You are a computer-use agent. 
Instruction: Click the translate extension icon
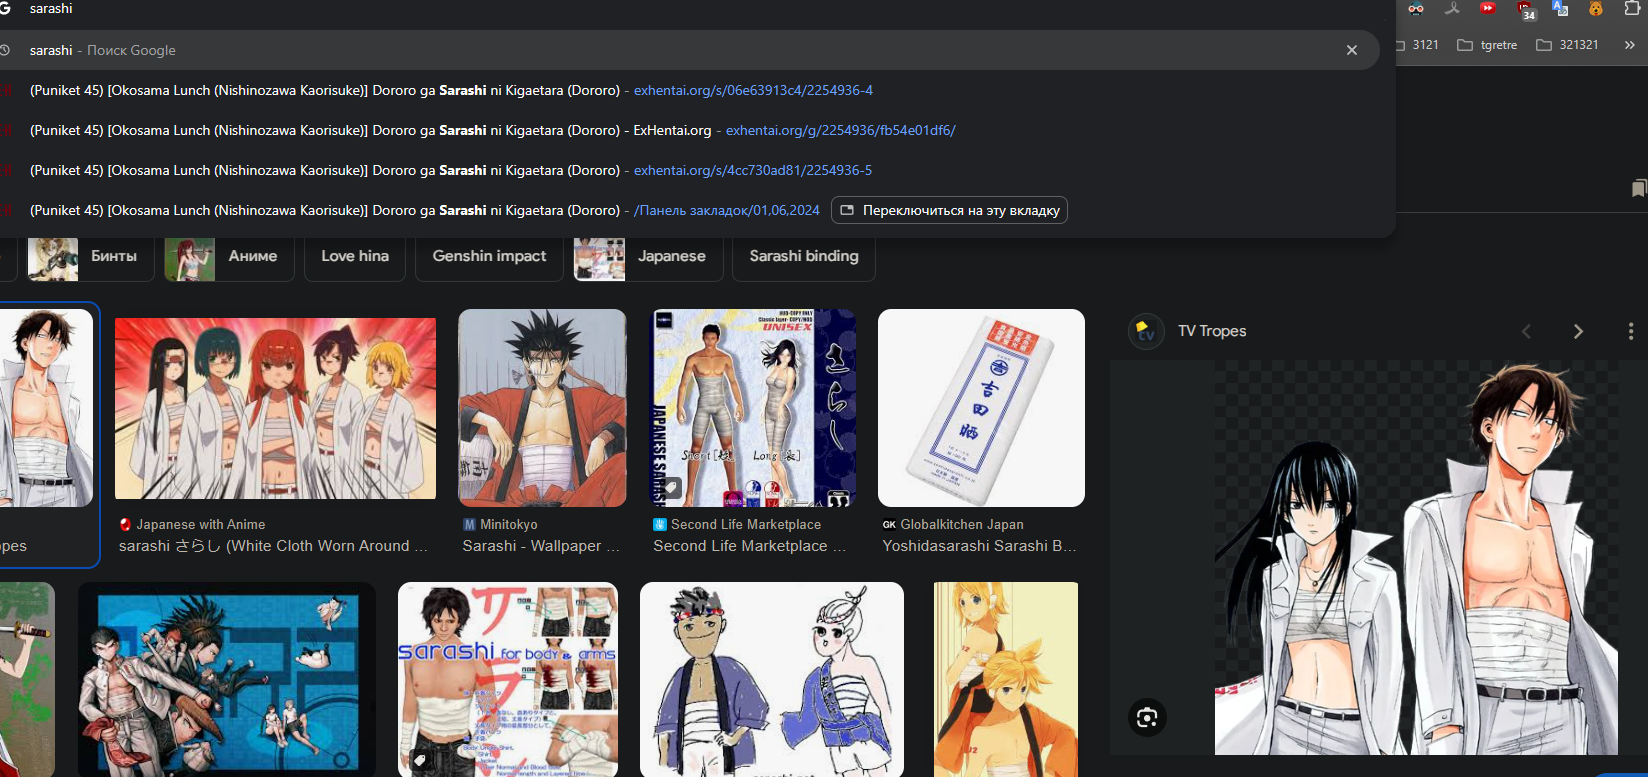1560,9
